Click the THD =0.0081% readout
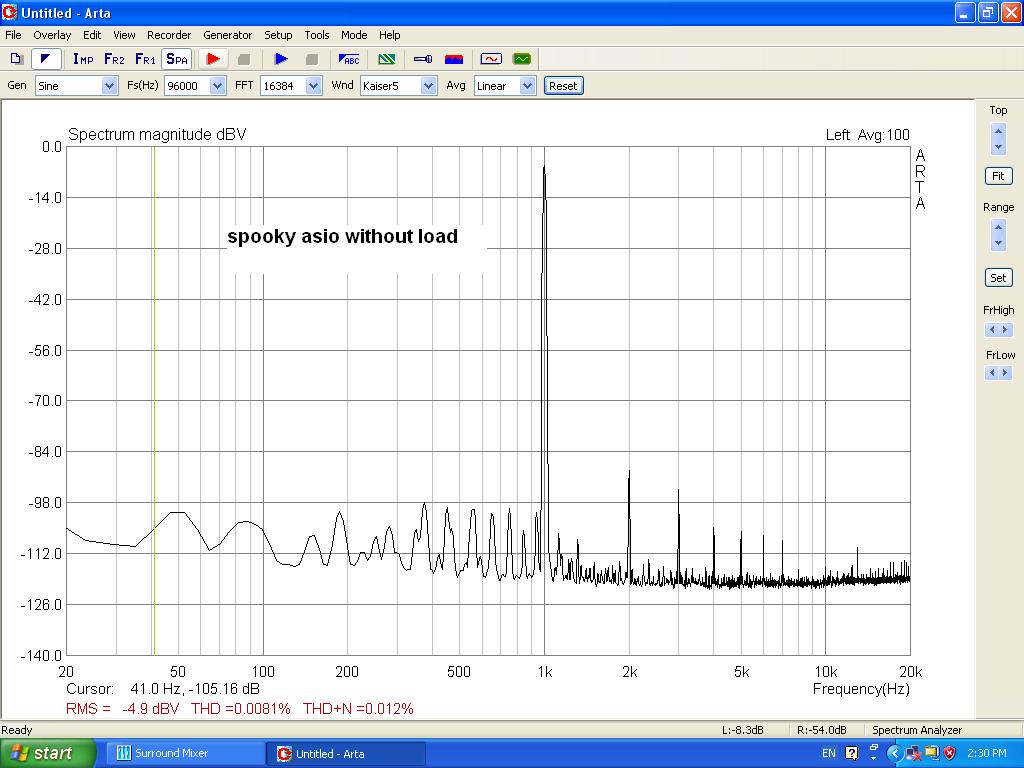This screenshot has height=768, width=1024. (x=240, y=709)
